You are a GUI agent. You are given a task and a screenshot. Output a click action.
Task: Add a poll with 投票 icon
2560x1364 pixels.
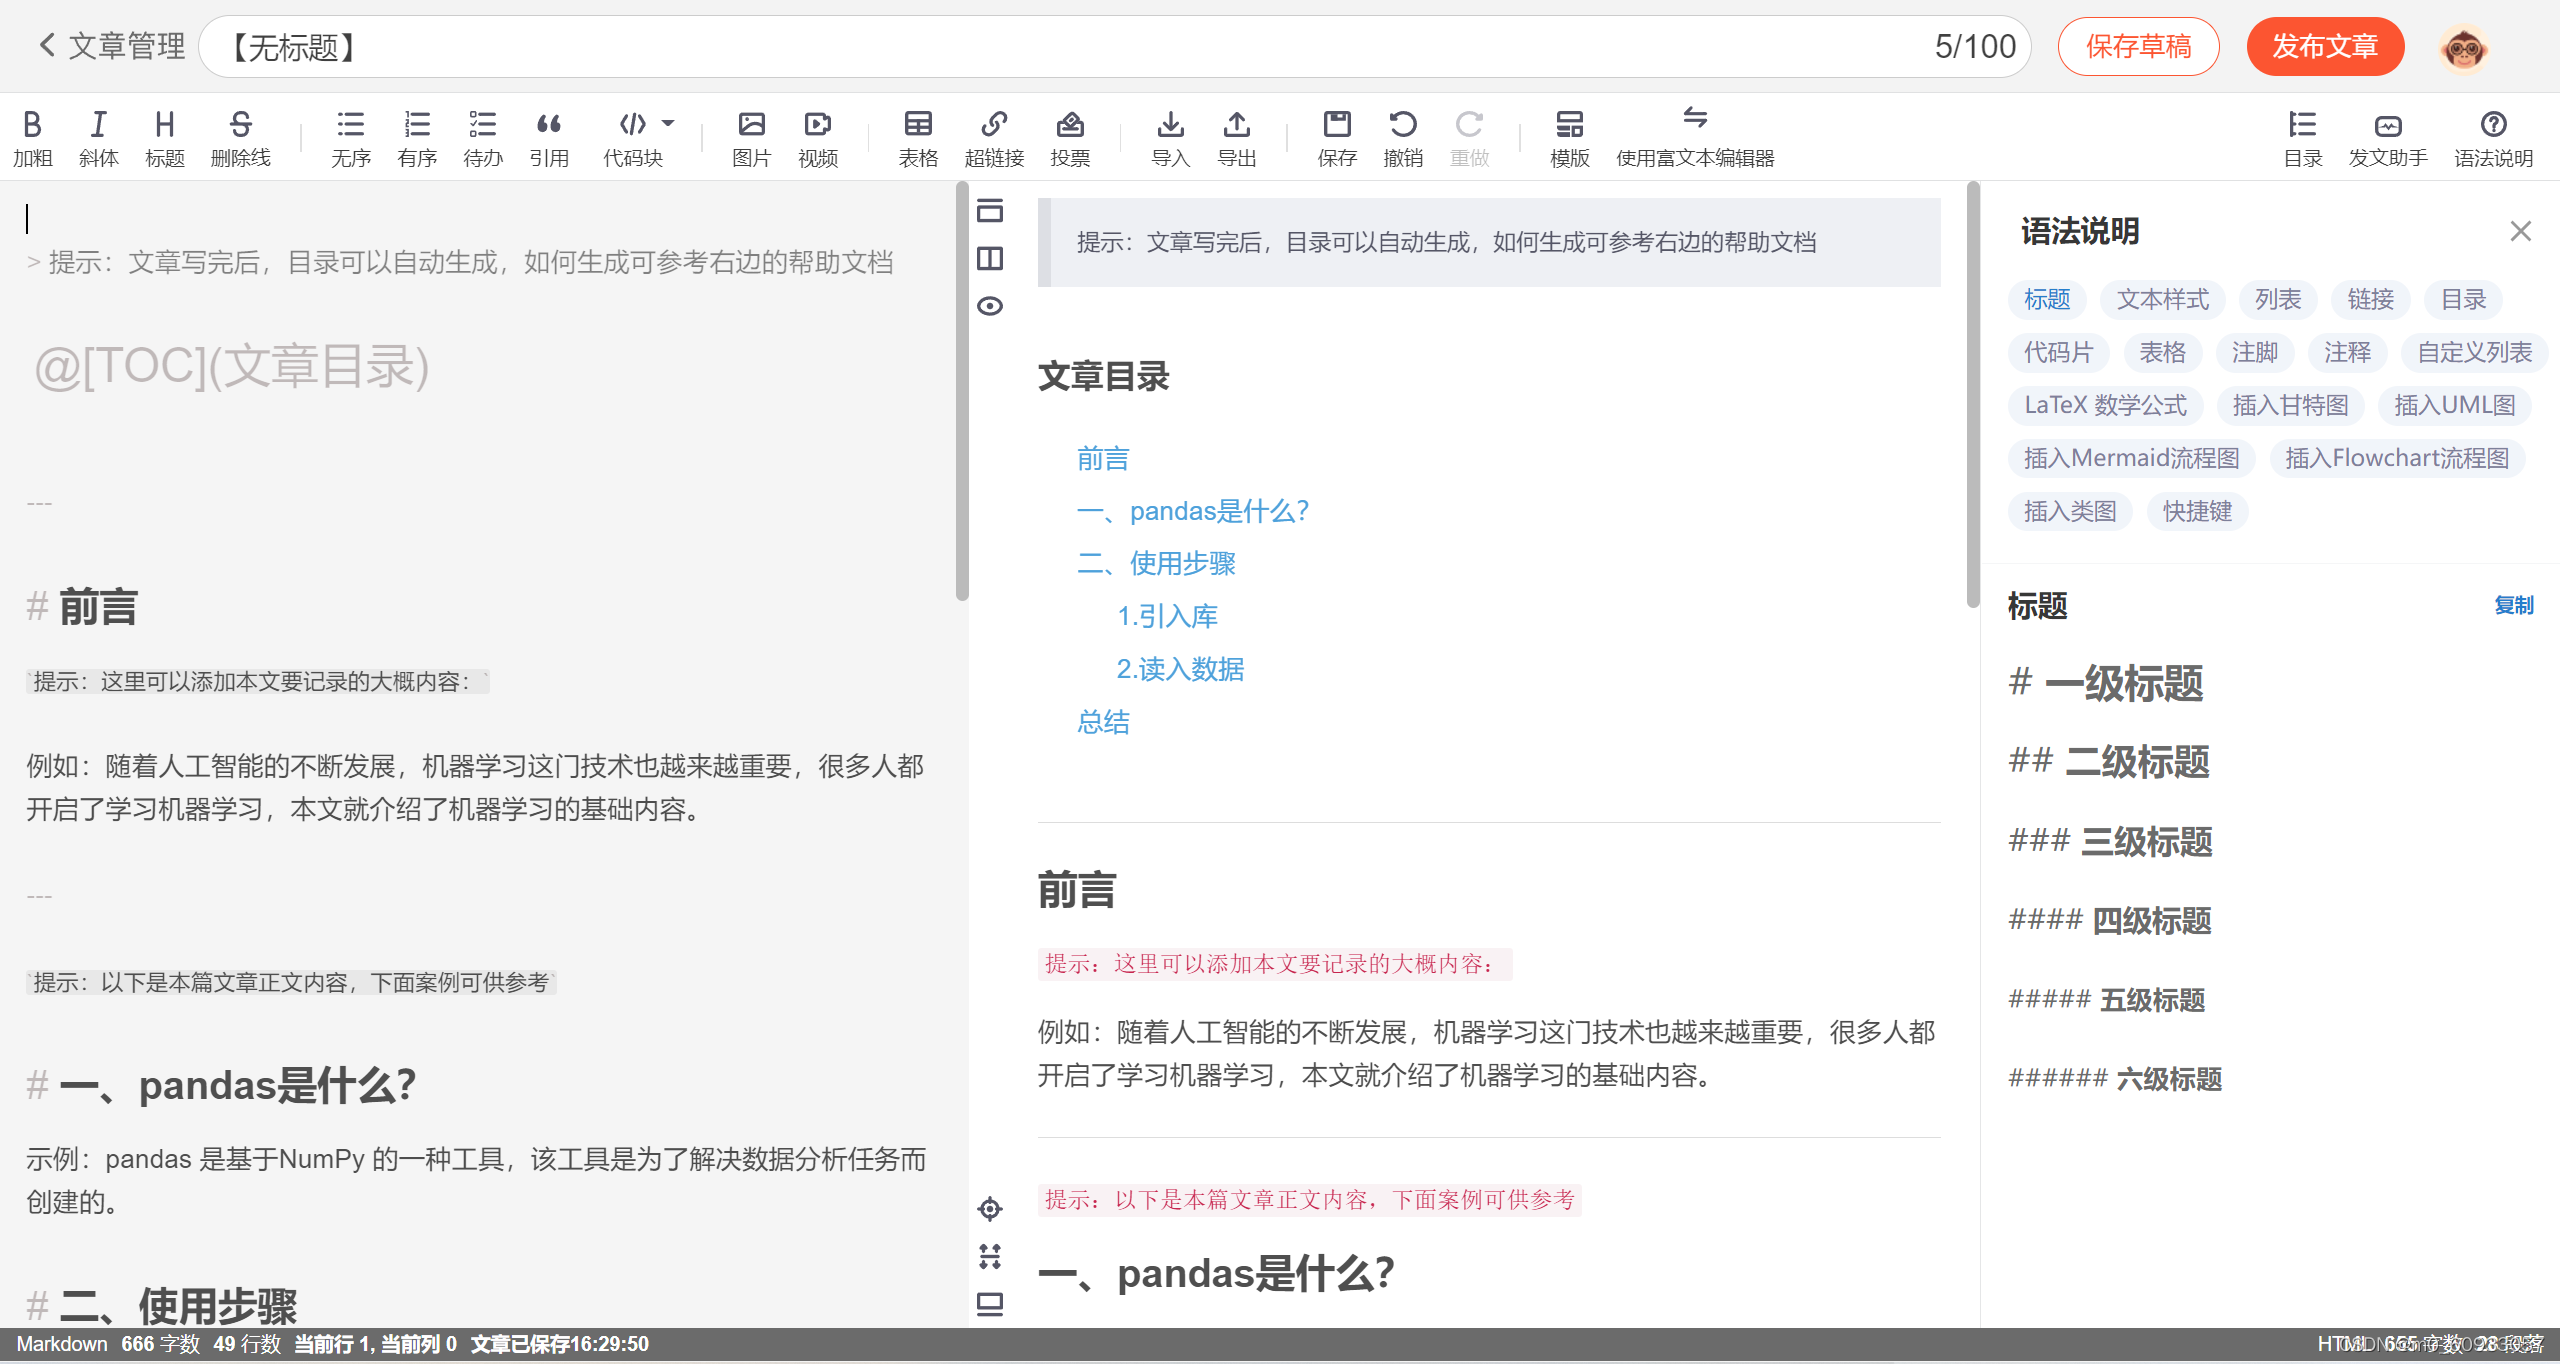pos(1070,138)
